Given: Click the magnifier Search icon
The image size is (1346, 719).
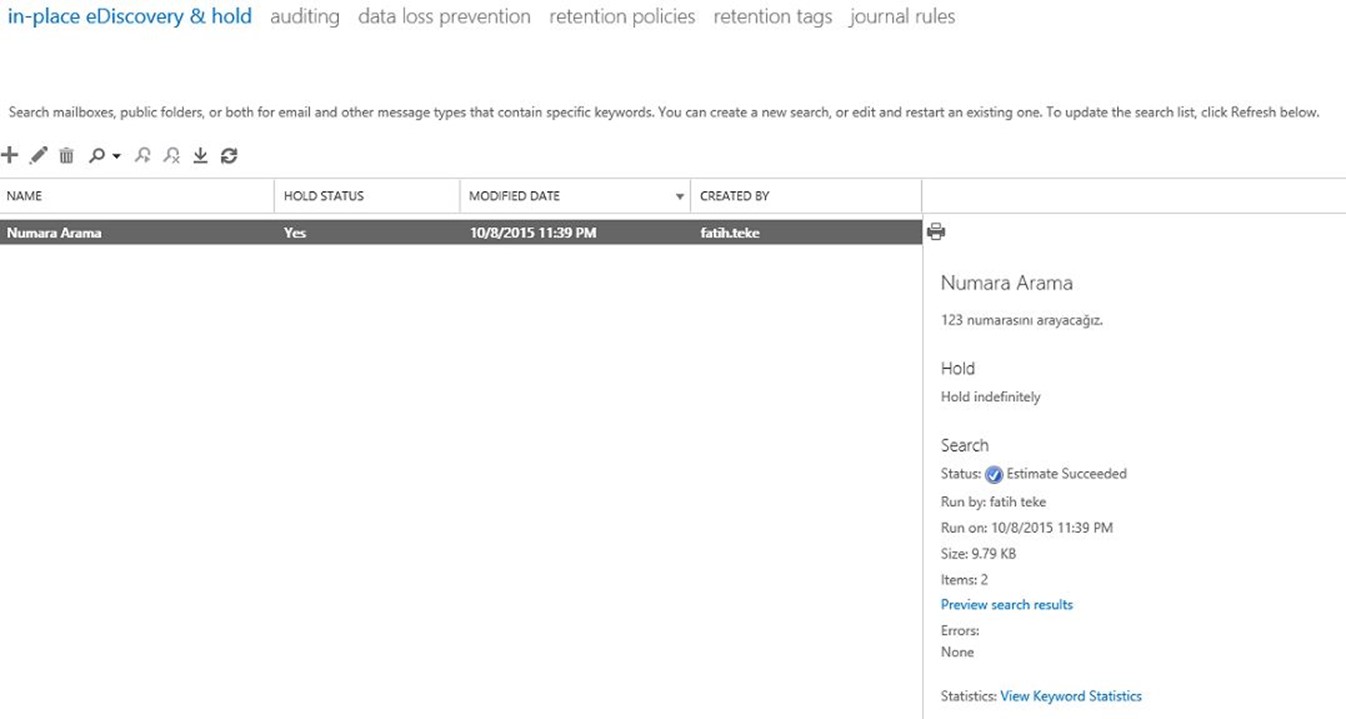Looking at the screenshot, I should [x=98, y=155].
